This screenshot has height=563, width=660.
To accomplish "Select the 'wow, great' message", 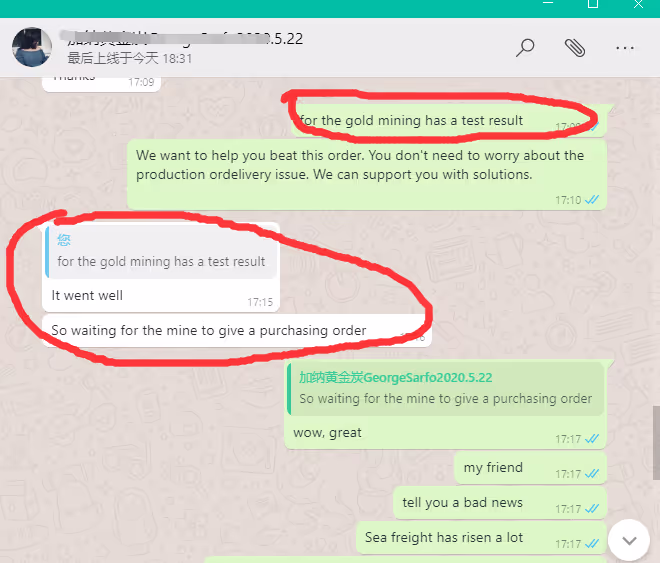I will point(327,433).
